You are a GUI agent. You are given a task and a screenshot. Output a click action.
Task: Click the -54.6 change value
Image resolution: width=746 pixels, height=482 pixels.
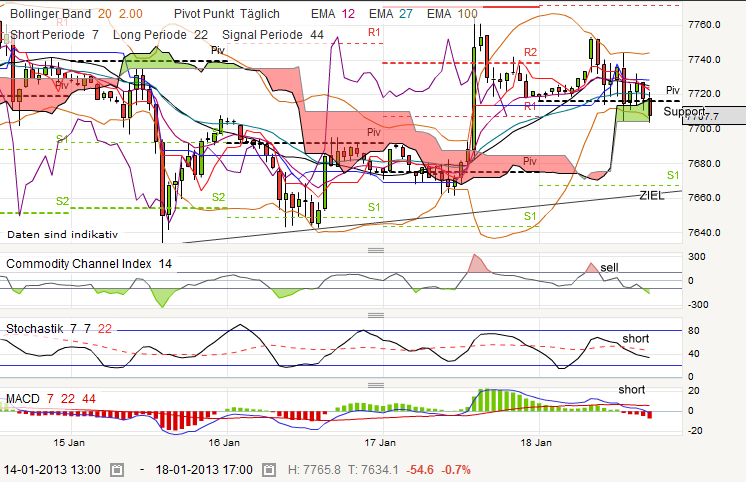point(420,470)
